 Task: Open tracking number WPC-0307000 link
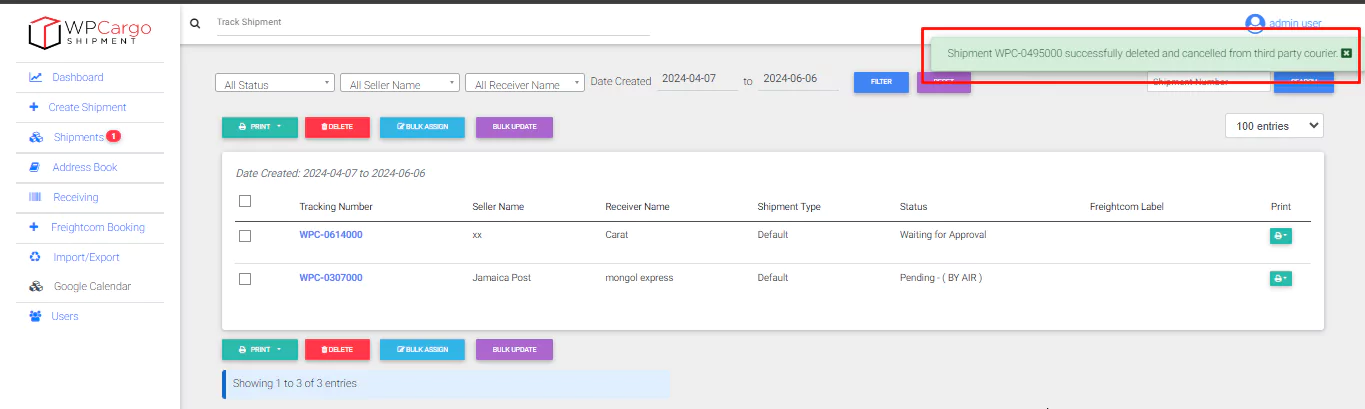(x=331, y=278)
